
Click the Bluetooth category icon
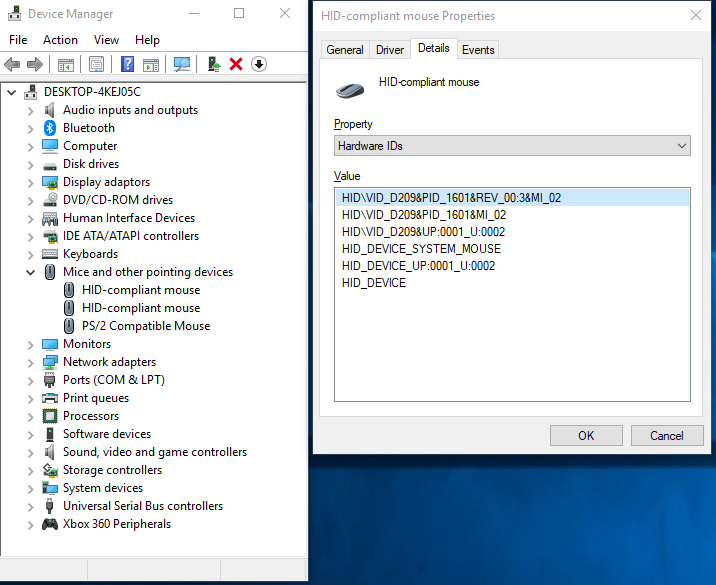pyautogui.click(x=50, y=128)
